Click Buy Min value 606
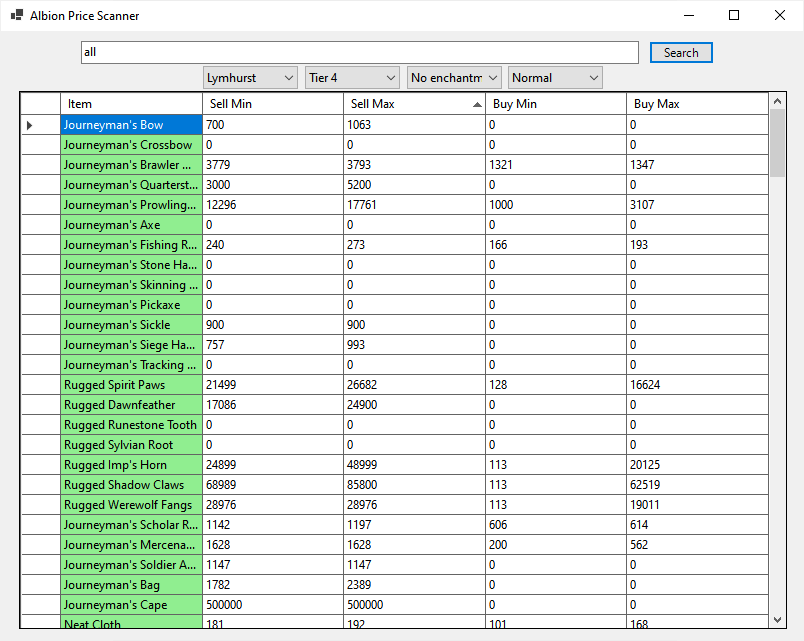Screen dimensions: 804x641 (x=556, y=525)
